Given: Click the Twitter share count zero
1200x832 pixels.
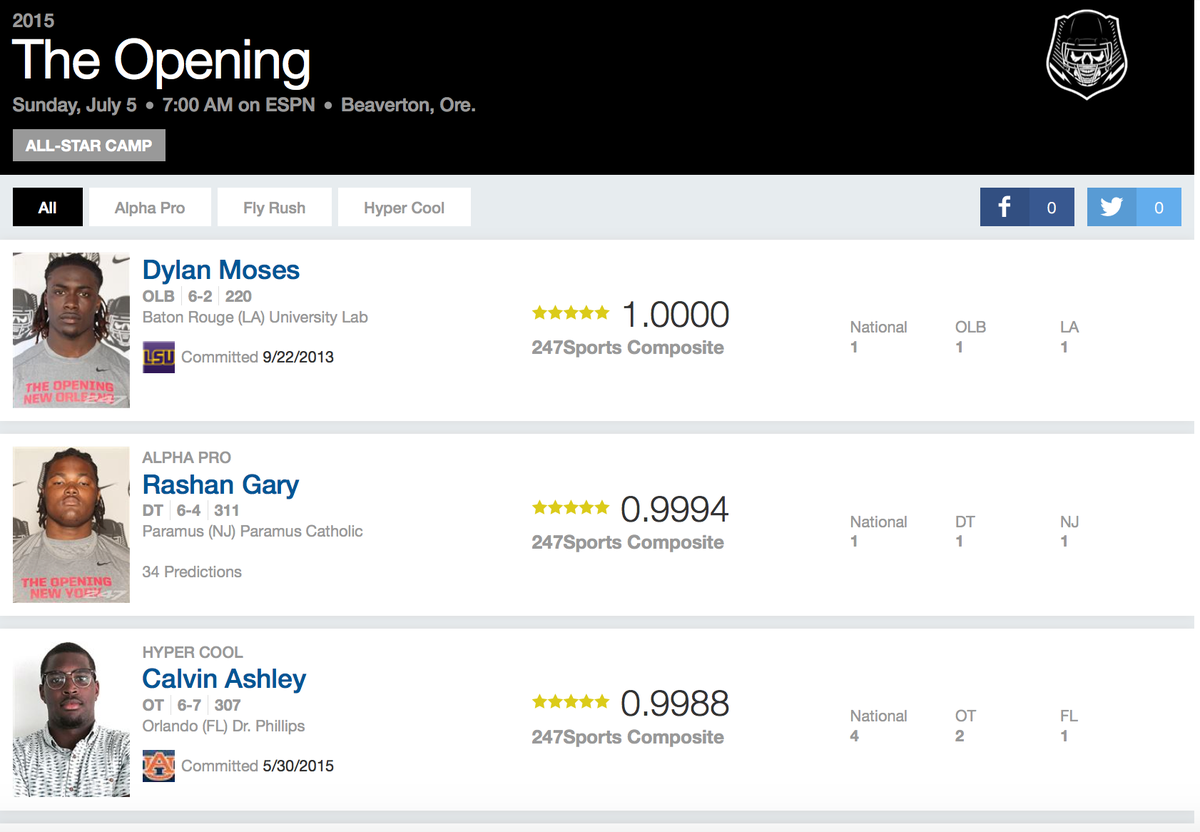Looking at the screenshot, I should coord(1158,207).
